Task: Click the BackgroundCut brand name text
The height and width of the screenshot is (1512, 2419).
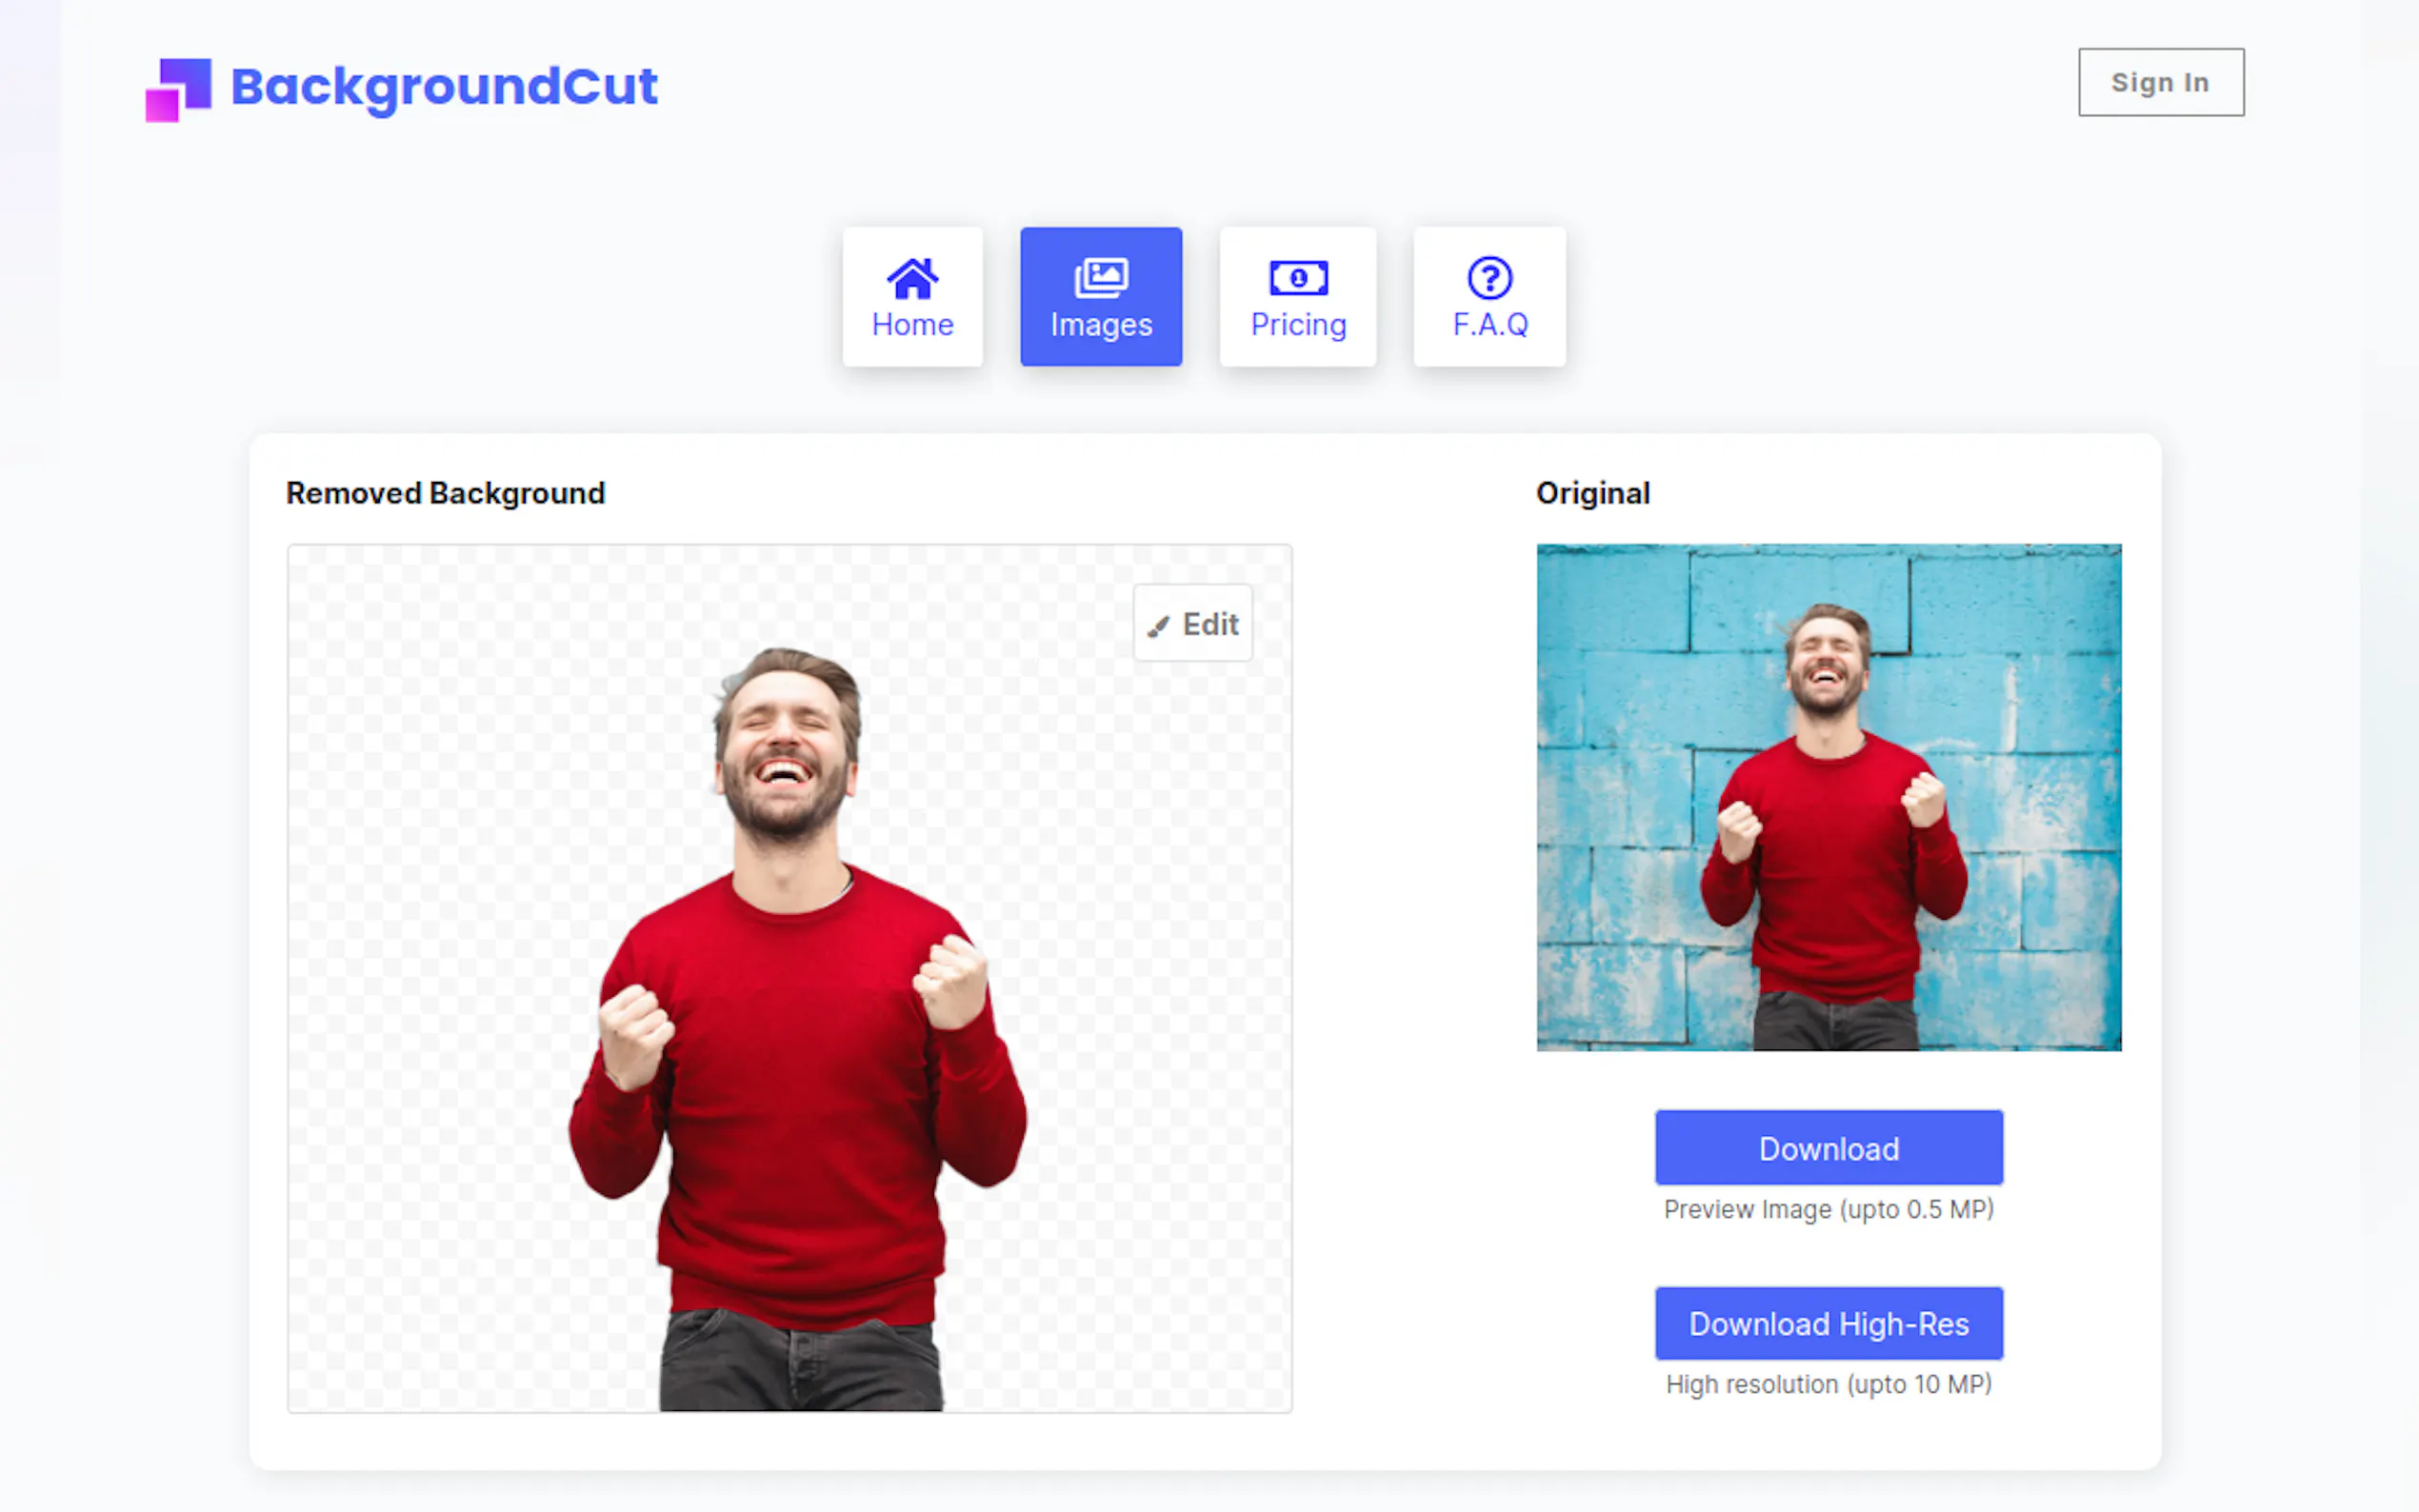Action: [x=444, y=87]
